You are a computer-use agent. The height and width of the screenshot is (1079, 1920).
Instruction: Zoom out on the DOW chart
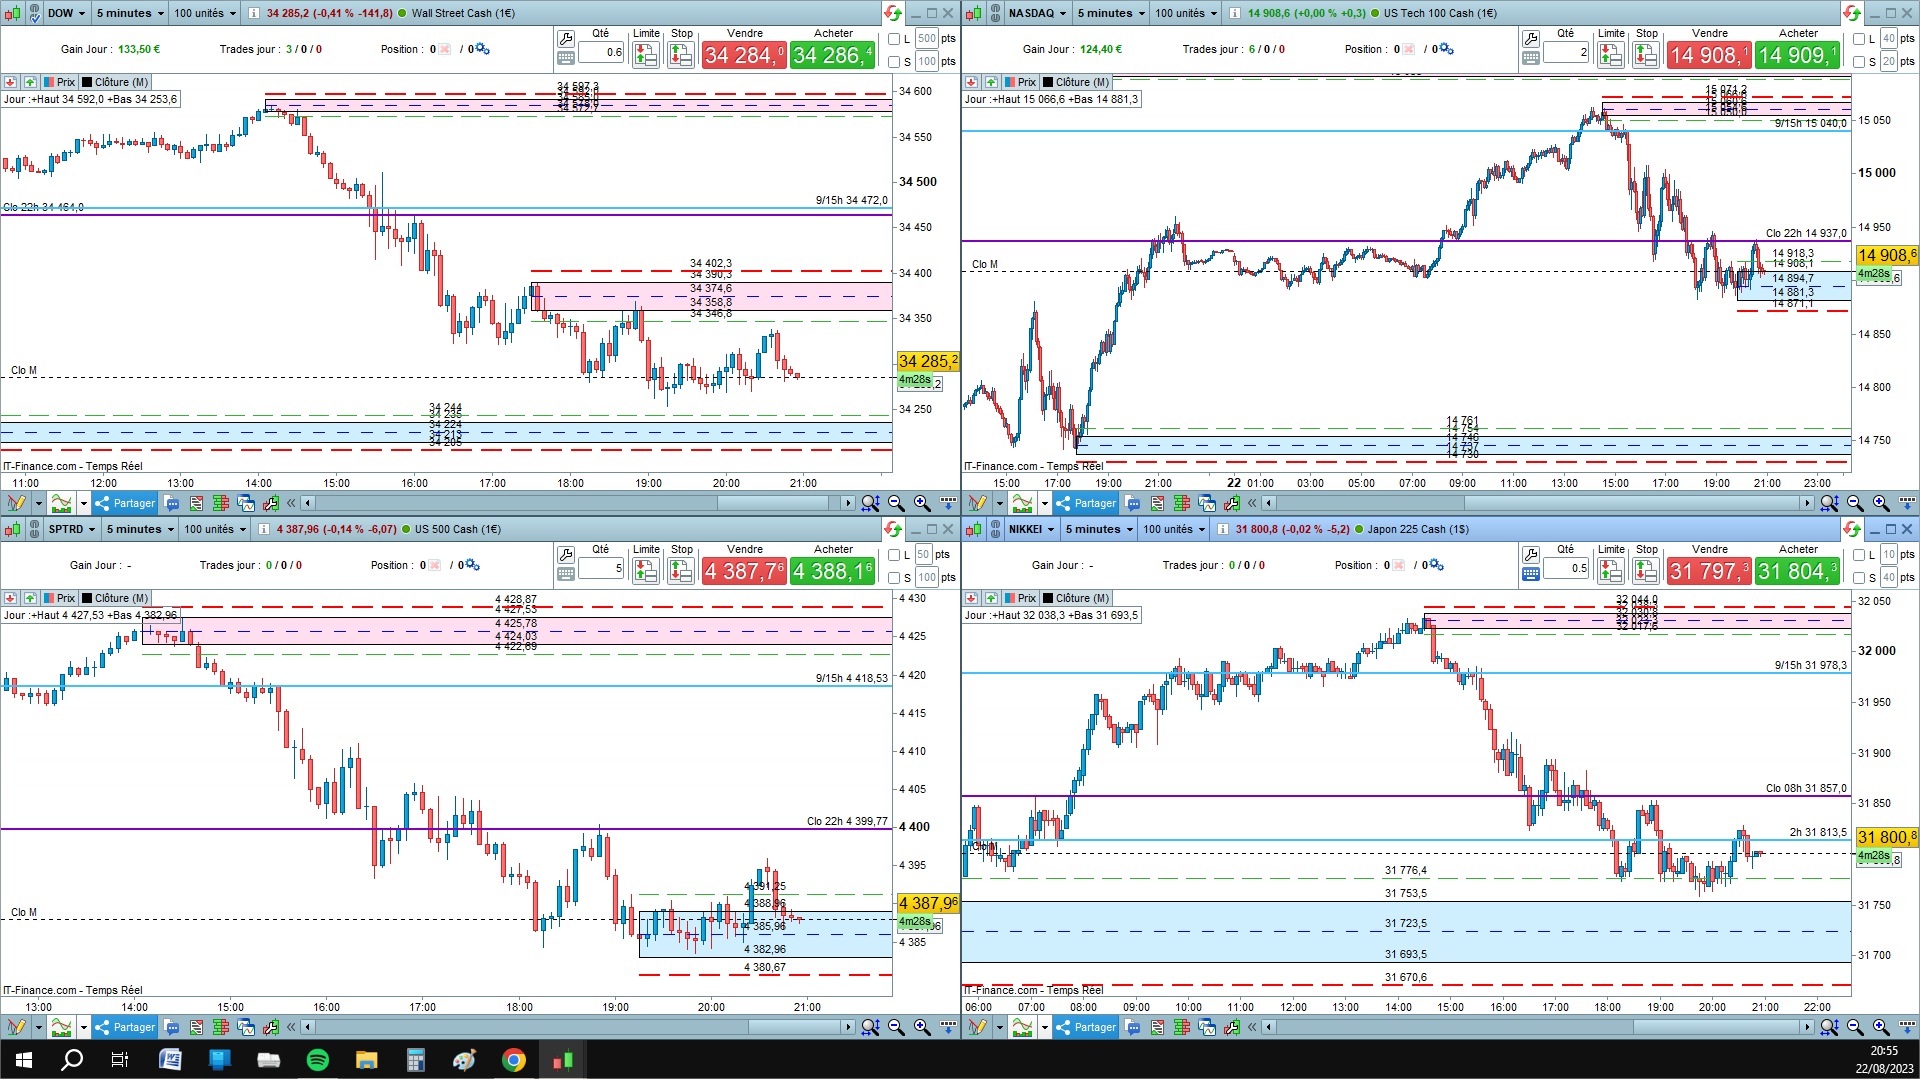[896, 503]
